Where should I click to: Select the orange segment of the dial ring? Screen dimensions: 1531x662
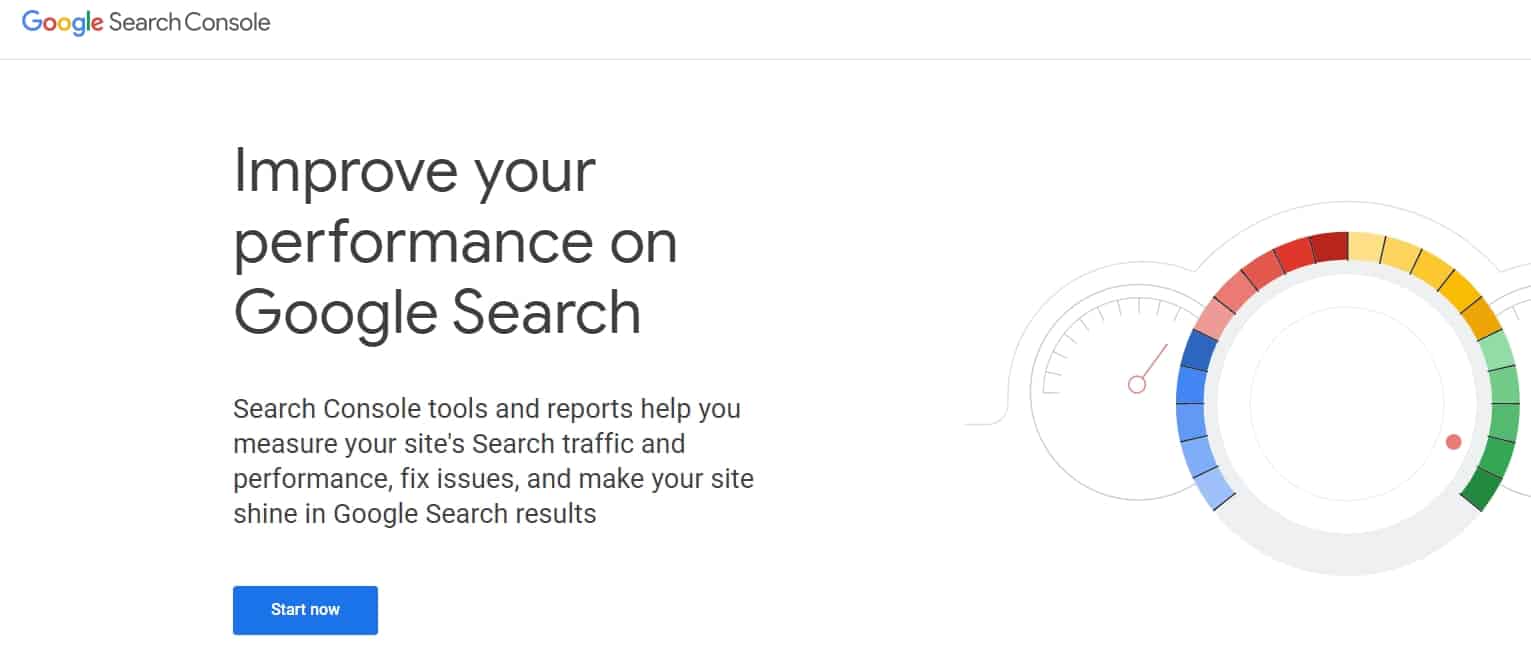point(1481,317)
